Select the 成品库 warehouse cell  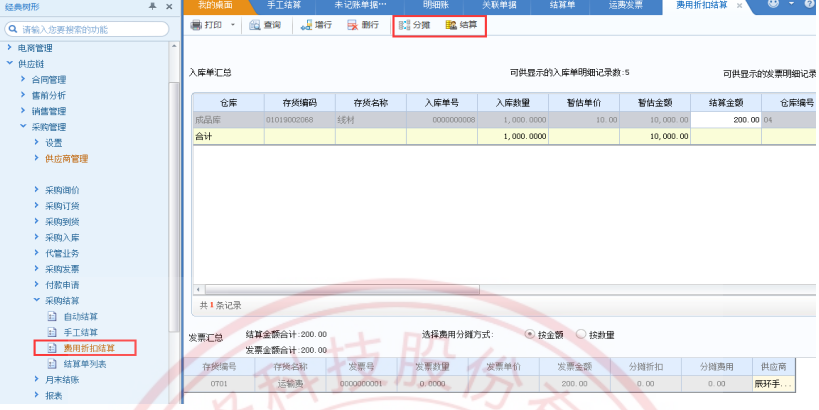click(x=229, y=120)
